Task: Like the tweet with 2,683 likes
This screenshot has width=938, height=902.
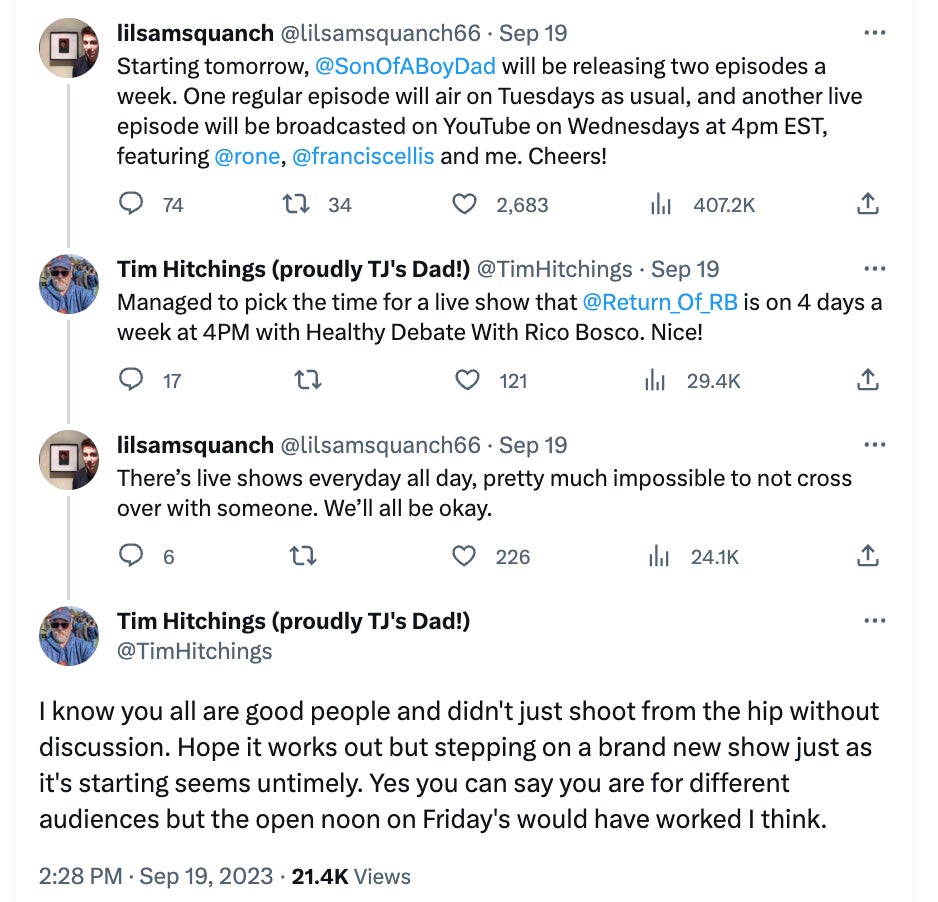Action: (x=464, y=205)
